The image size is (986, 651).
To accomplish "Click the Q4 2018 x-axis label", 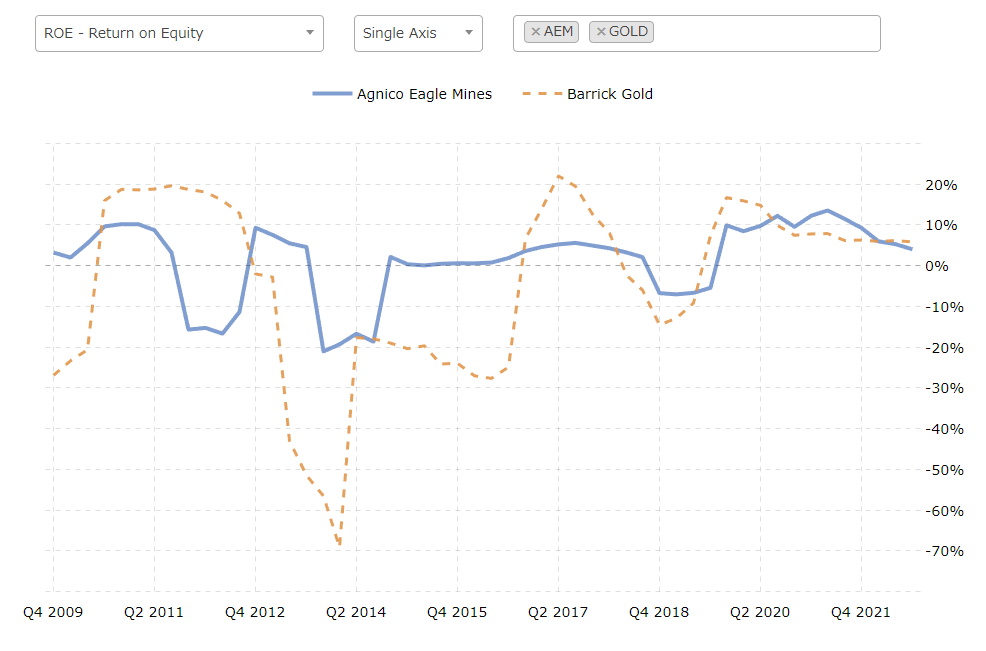I will [659, 612].
